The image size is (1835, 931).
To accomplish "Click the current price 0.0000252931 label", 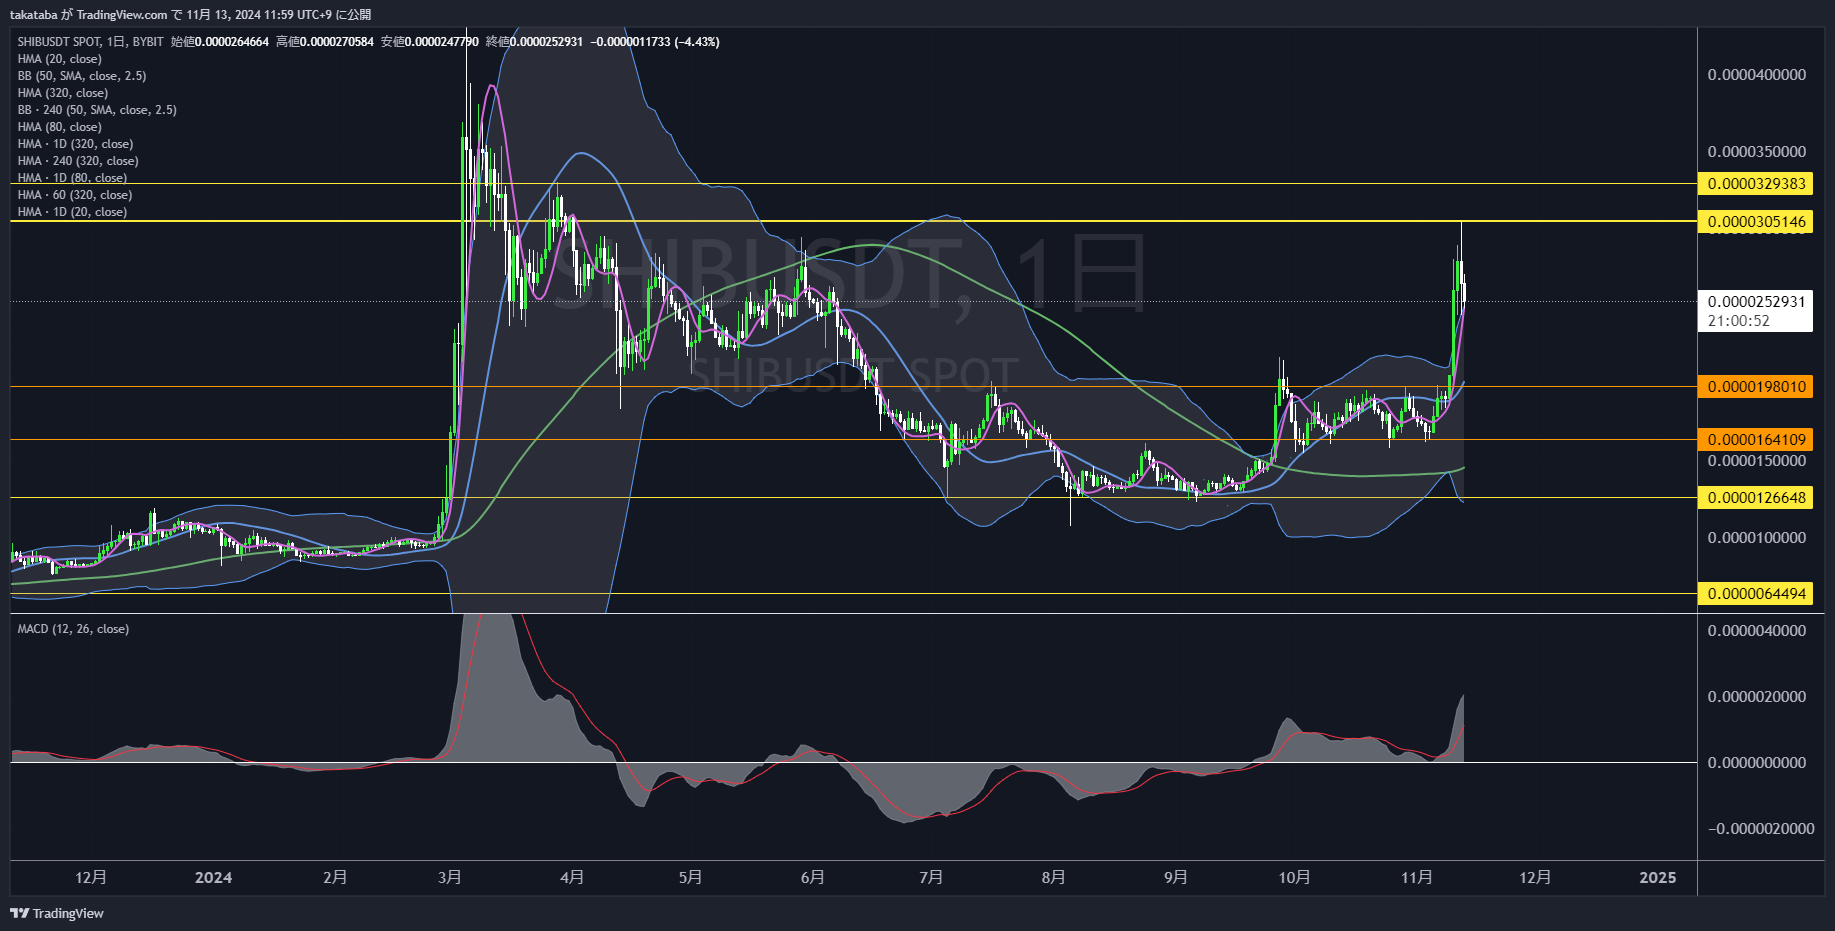I will coord(1755,302).
